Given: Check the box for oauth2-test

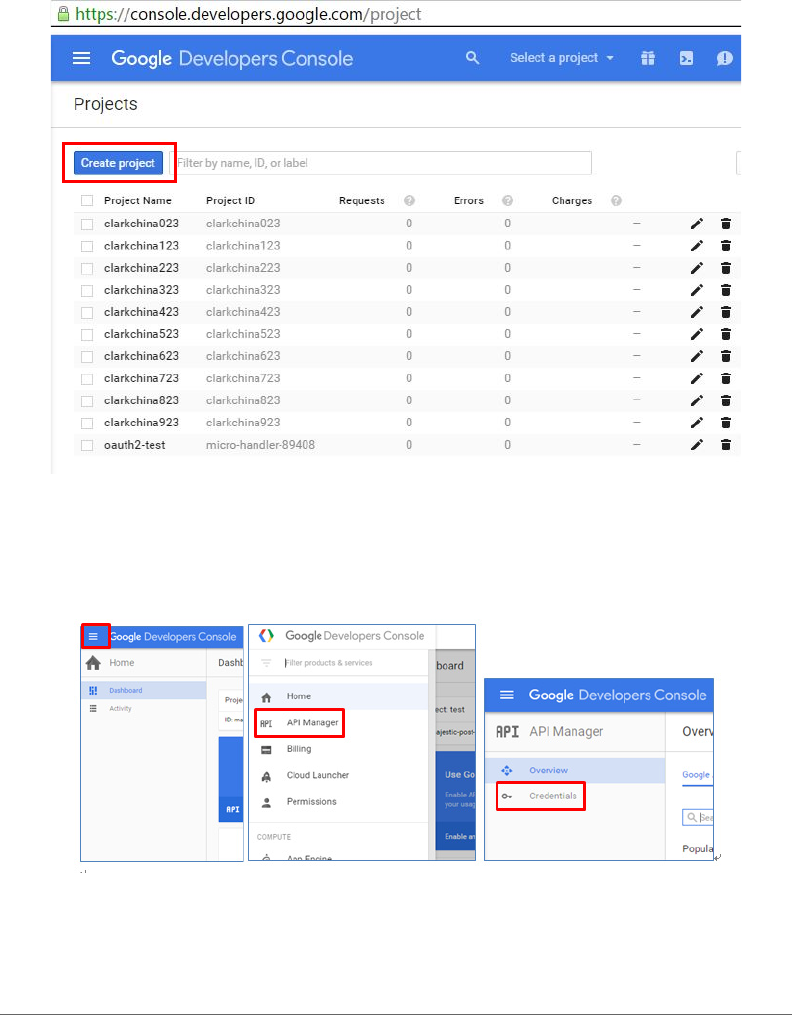Looking at the screenshot, I should click(87, 445).
